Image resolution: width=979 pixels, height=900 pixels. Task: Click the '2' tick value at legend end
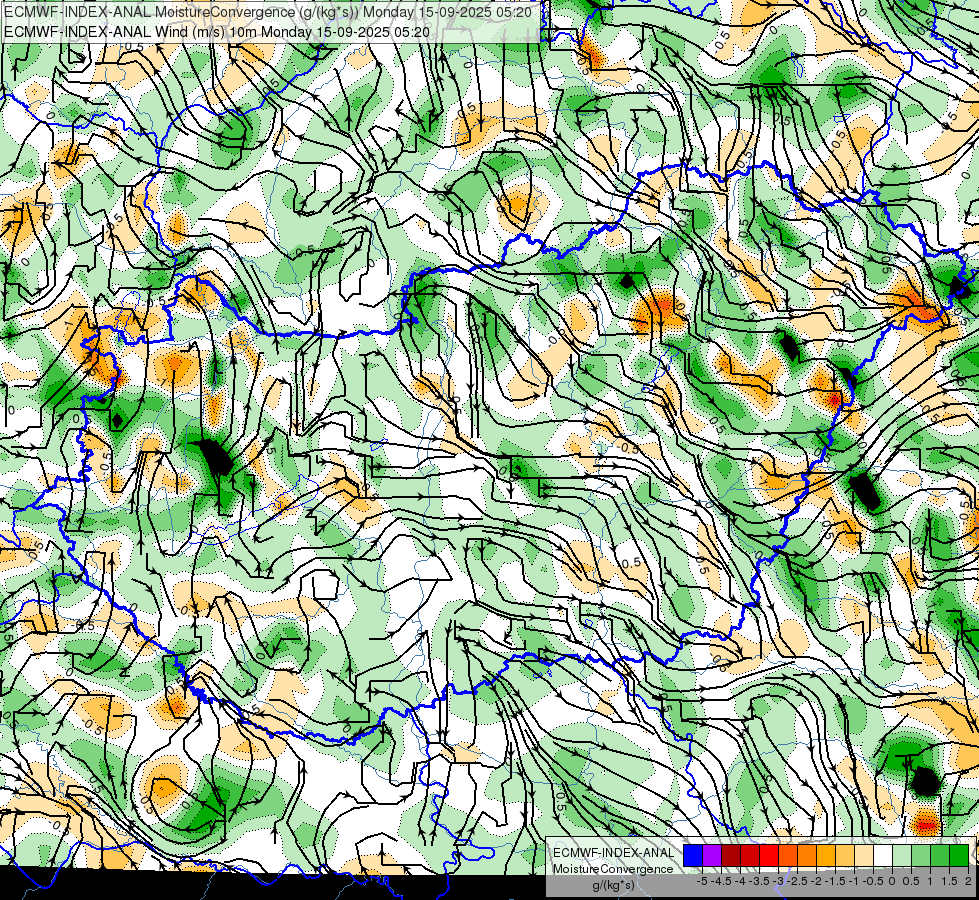pyautogui.click(x=968, y=881)
